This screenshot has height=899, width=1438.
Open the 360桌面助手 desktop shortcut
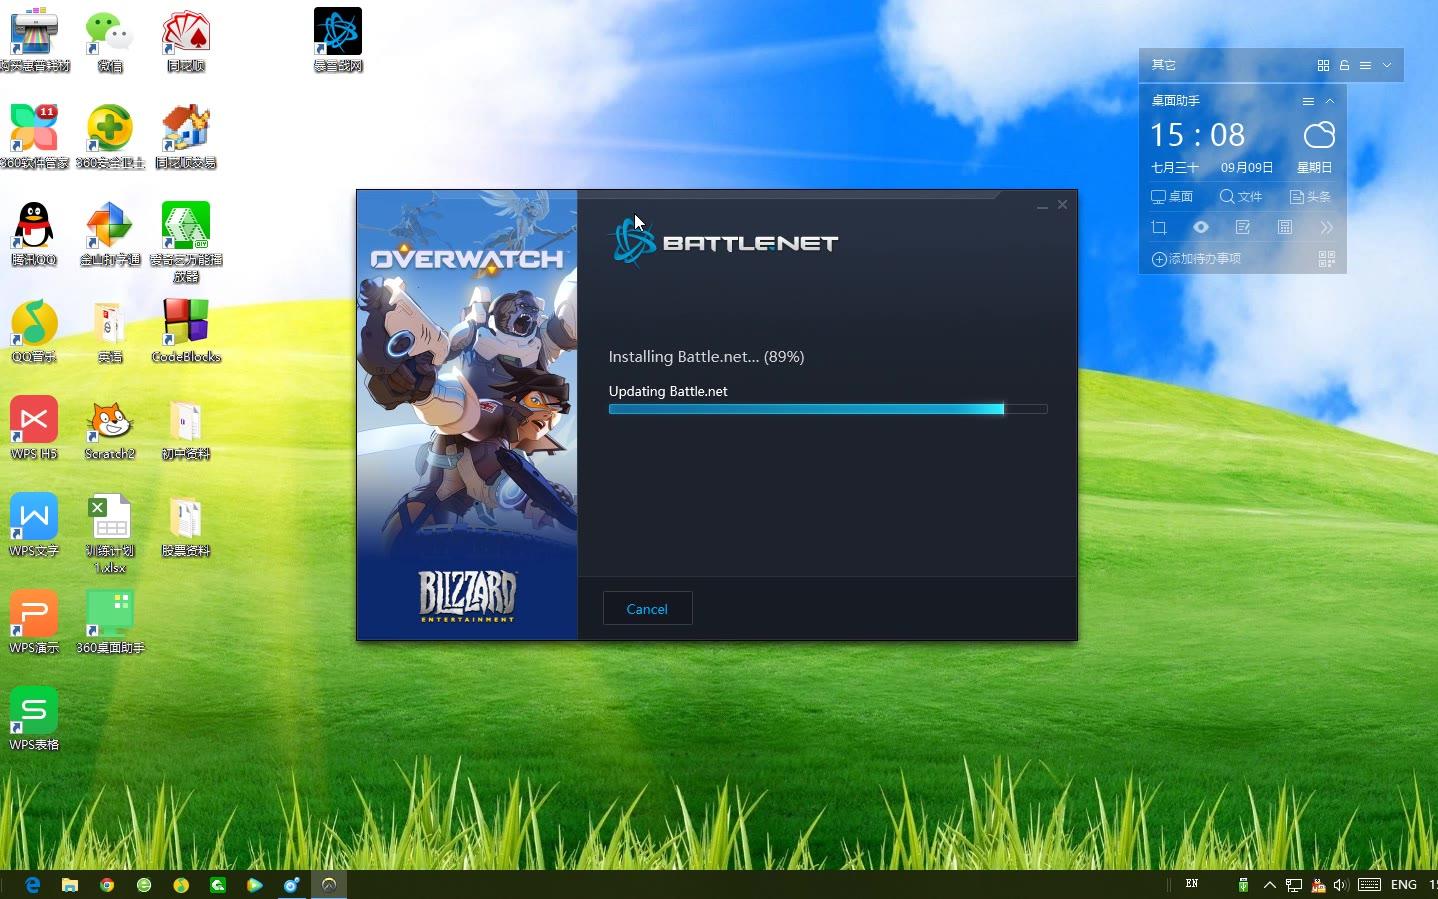[x=110, y=622]
